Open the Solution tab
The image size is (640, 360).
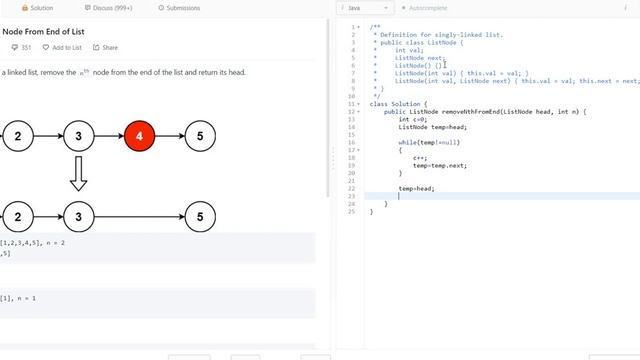(37, 8)
